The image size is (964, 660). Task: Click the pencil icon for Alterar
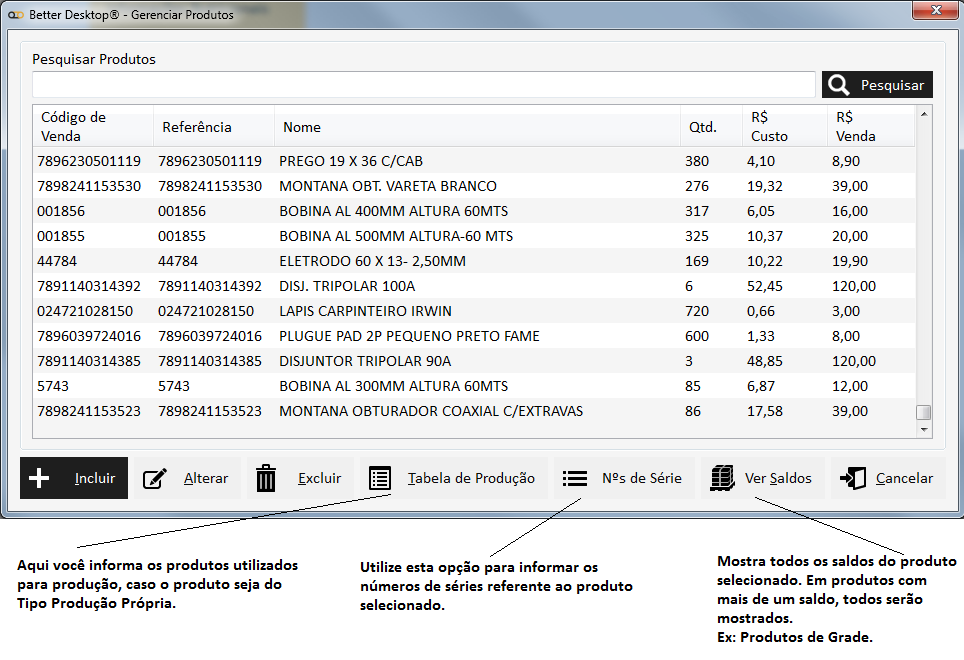(x=155, y=479)
